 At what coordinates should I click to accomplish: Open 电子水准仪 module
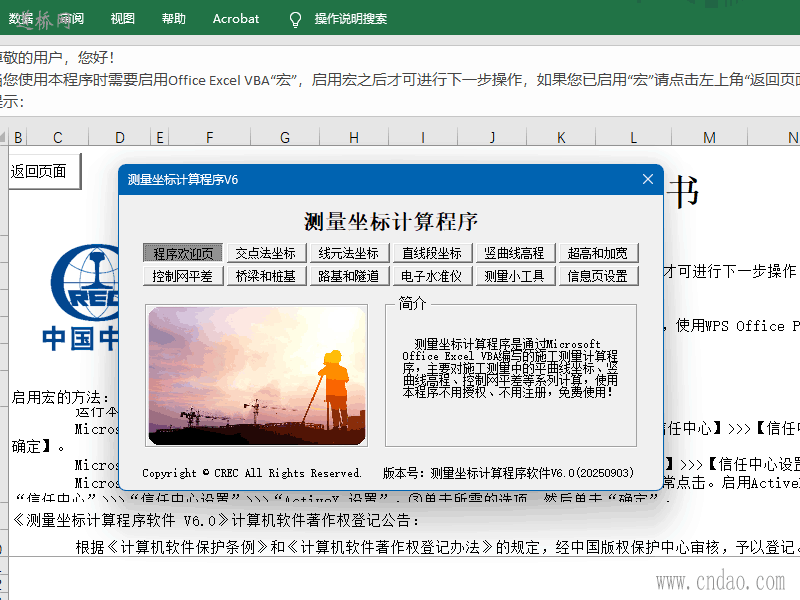(432, 276)
